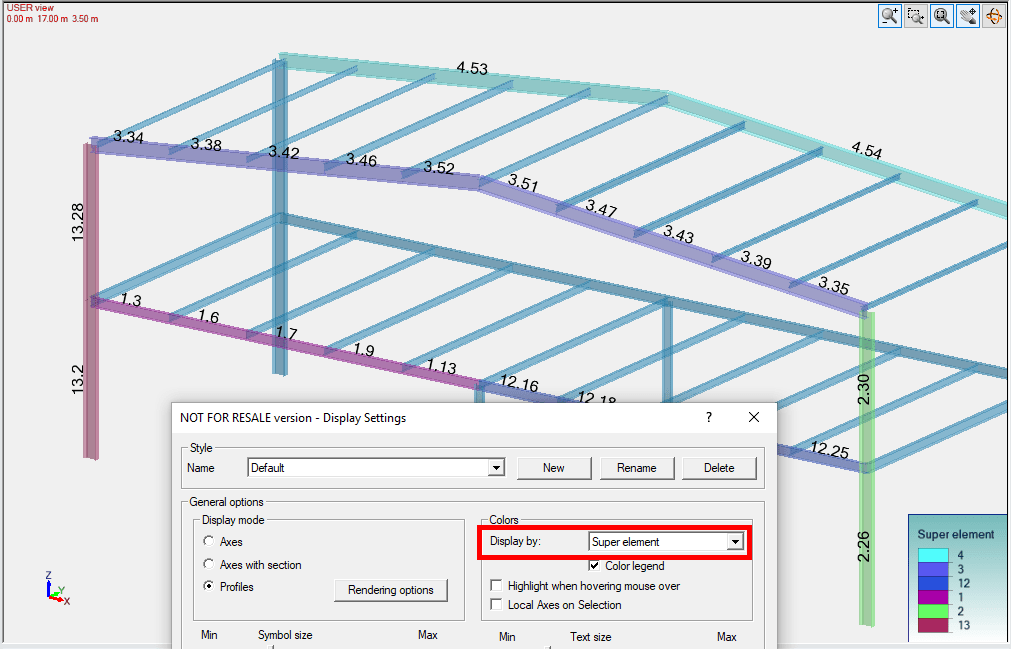Select the Axes display mode

(x=208, y=542)
